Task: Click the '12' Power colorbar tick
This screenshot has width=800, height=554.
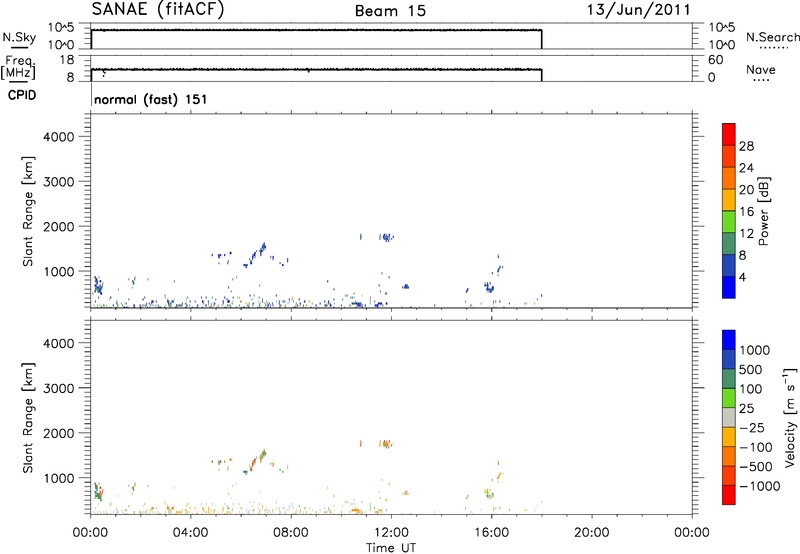Action: tap(746, 234)
